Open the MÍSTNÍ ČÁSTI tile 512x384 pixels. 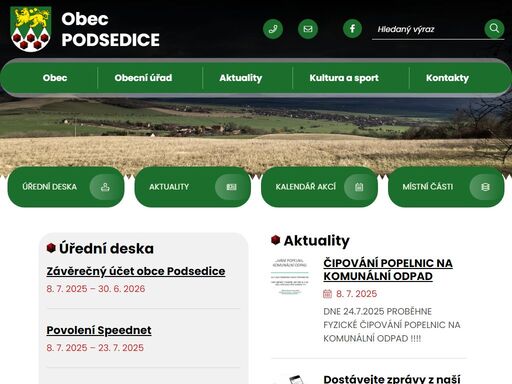tap(446, 187)
